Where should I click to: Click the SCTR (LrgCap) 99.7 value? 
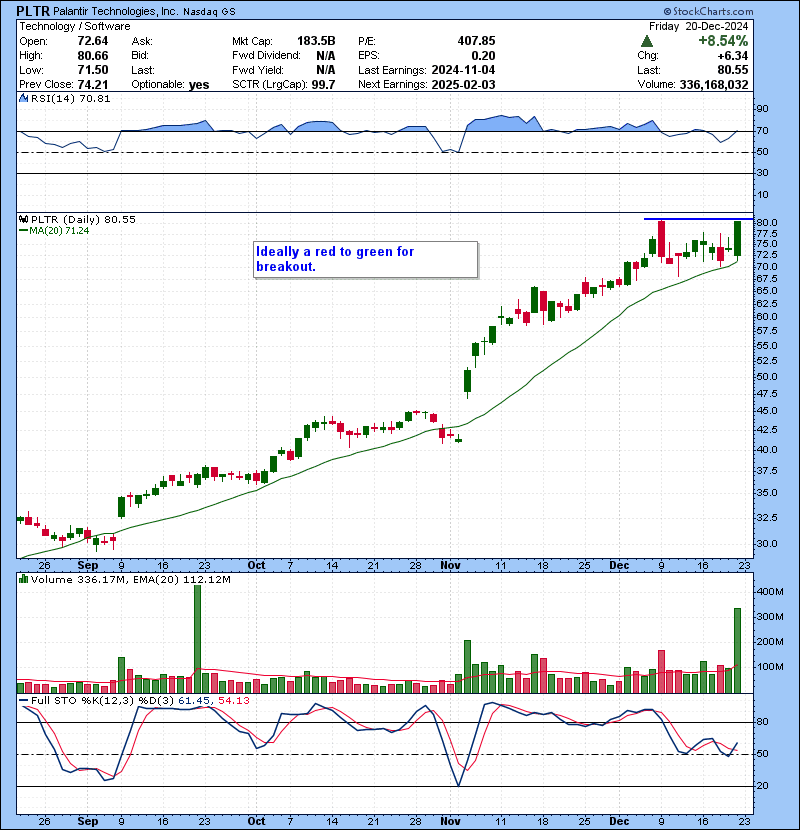tap(323, 85)
